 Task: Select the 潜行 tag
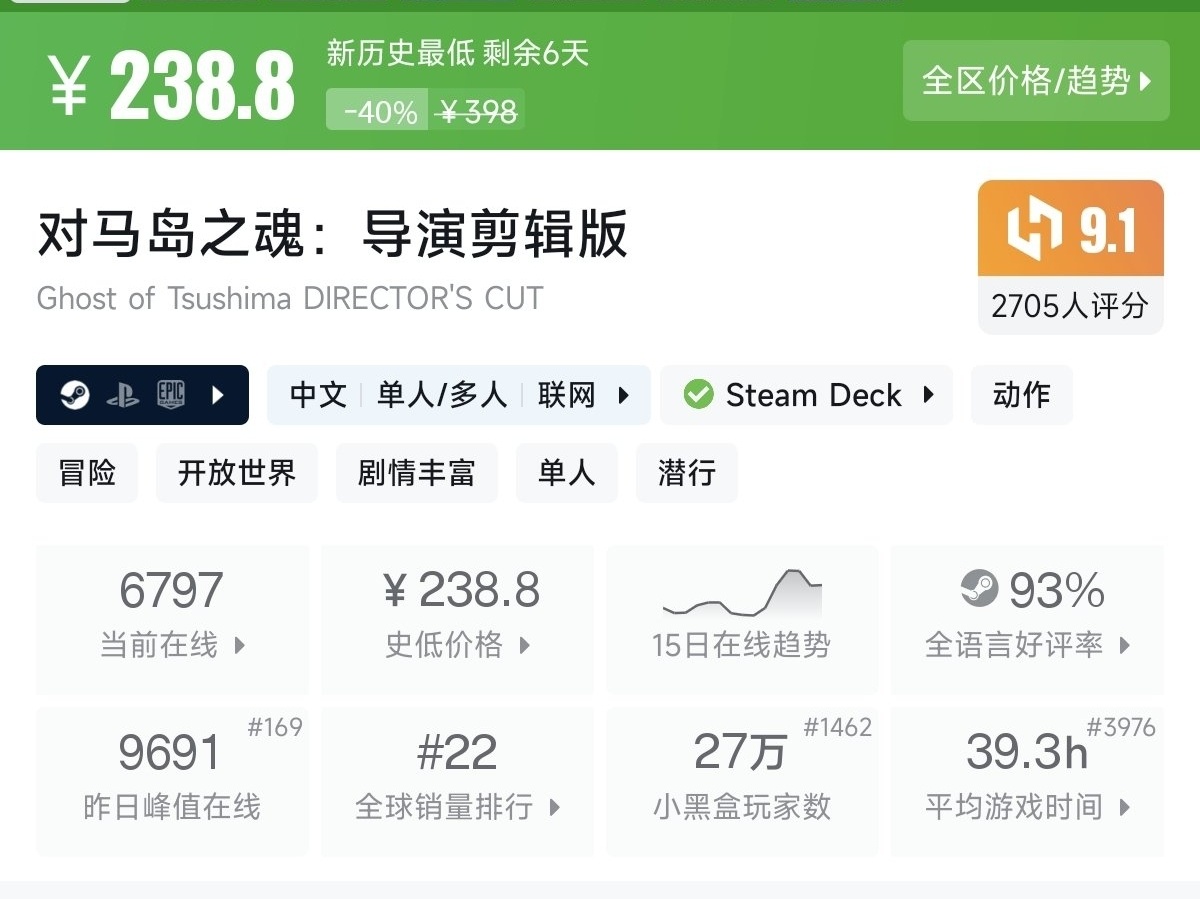tap(686, 472)
